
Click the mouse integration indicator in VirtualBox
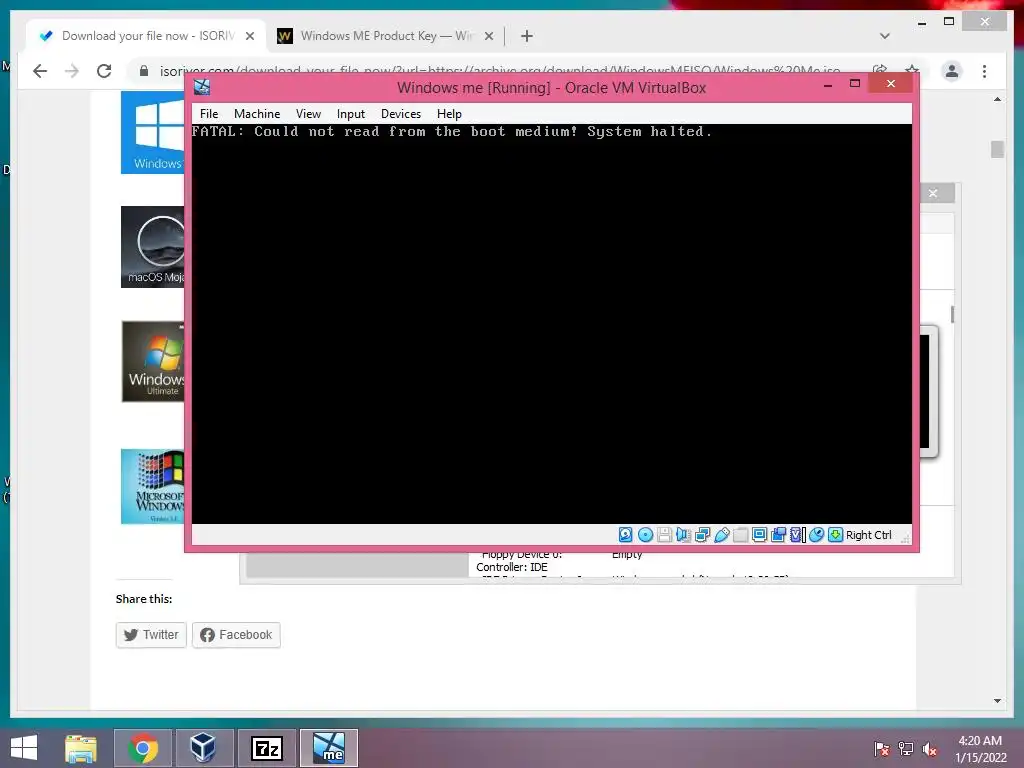(816, 535)
